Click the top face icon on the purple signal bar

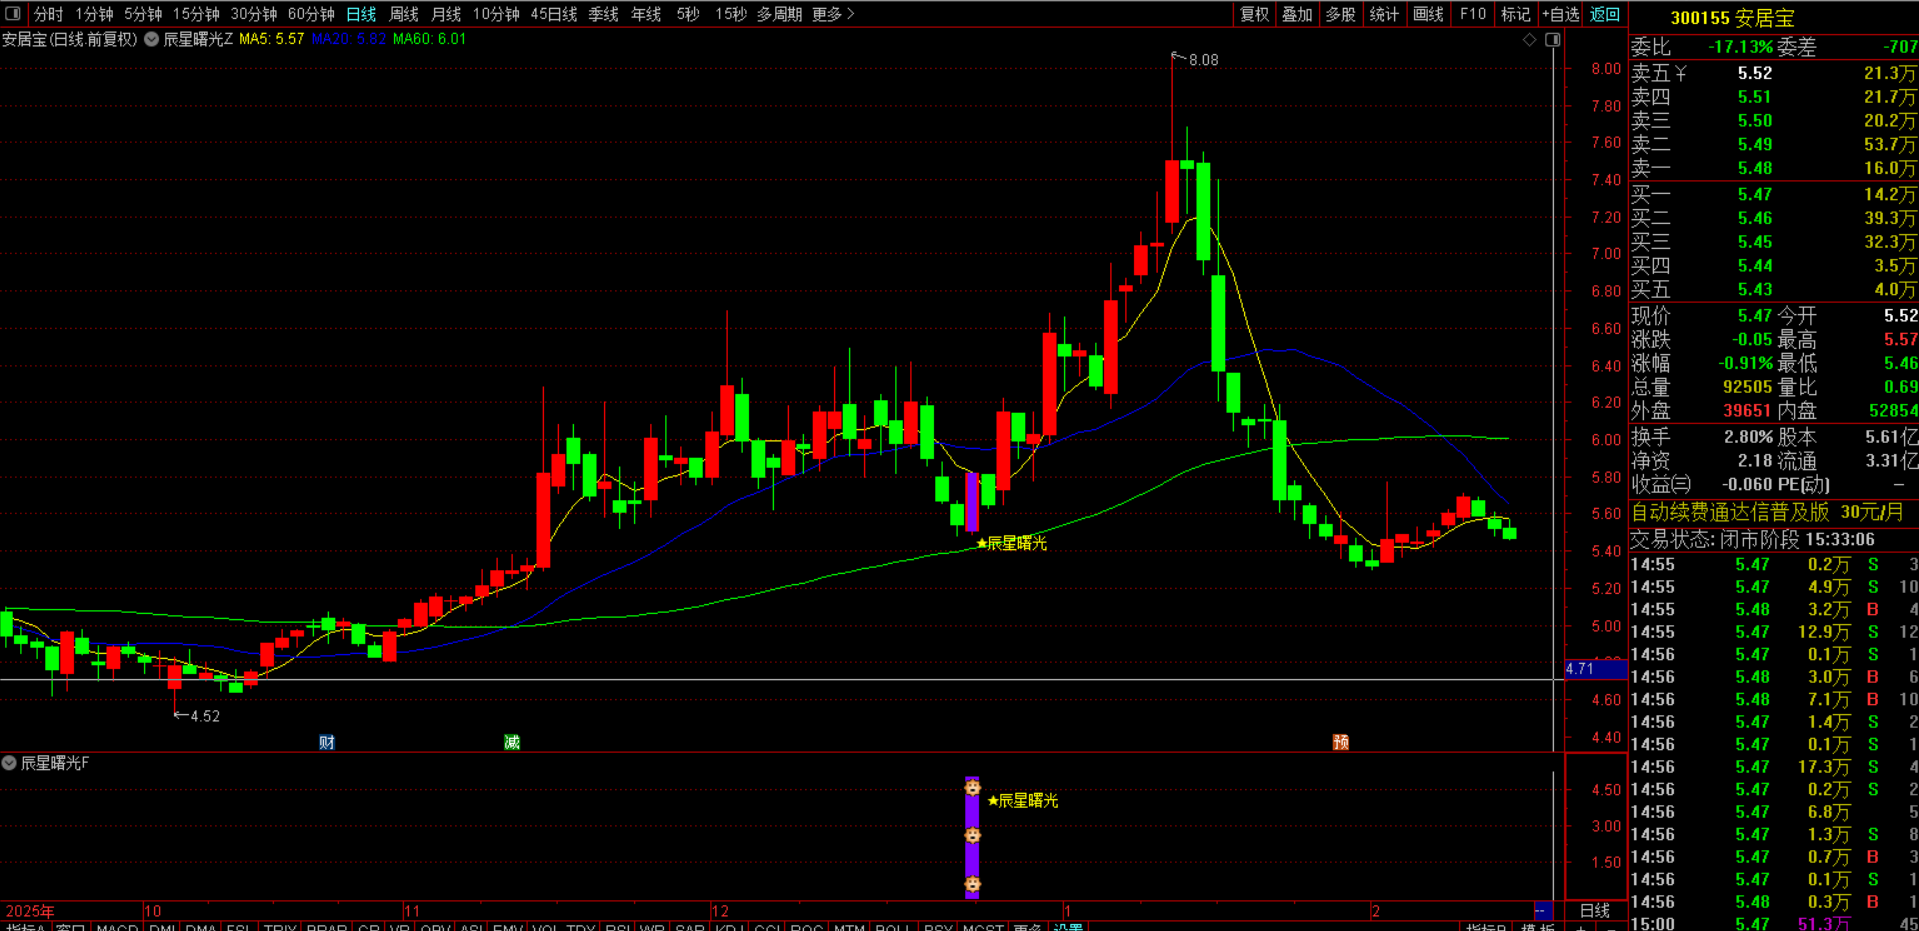[972, 788]
